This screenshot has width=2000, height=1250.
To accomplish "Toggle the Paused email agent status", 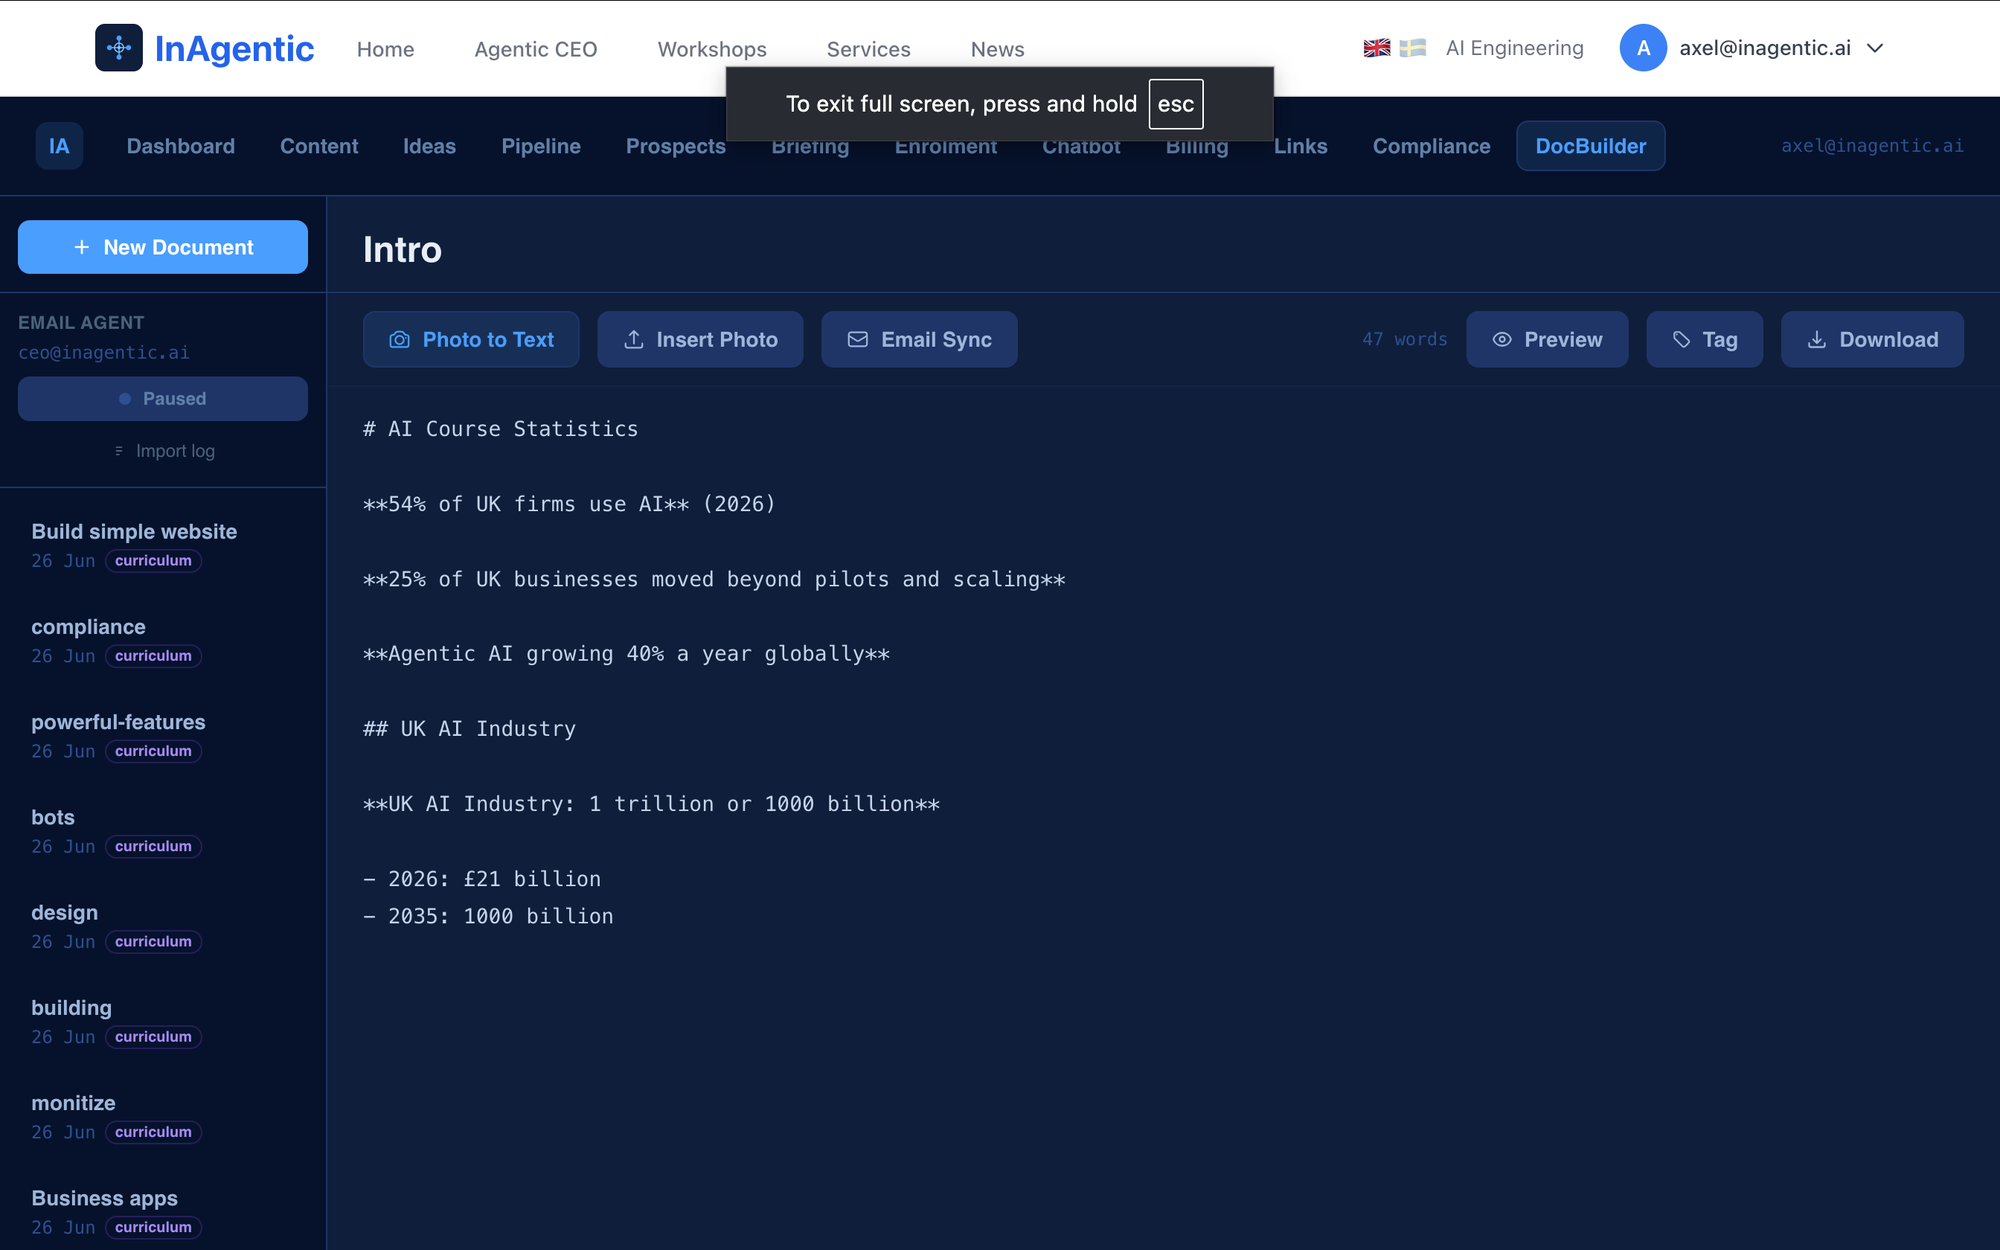I will pyautogui.click(x=163, y=399).
